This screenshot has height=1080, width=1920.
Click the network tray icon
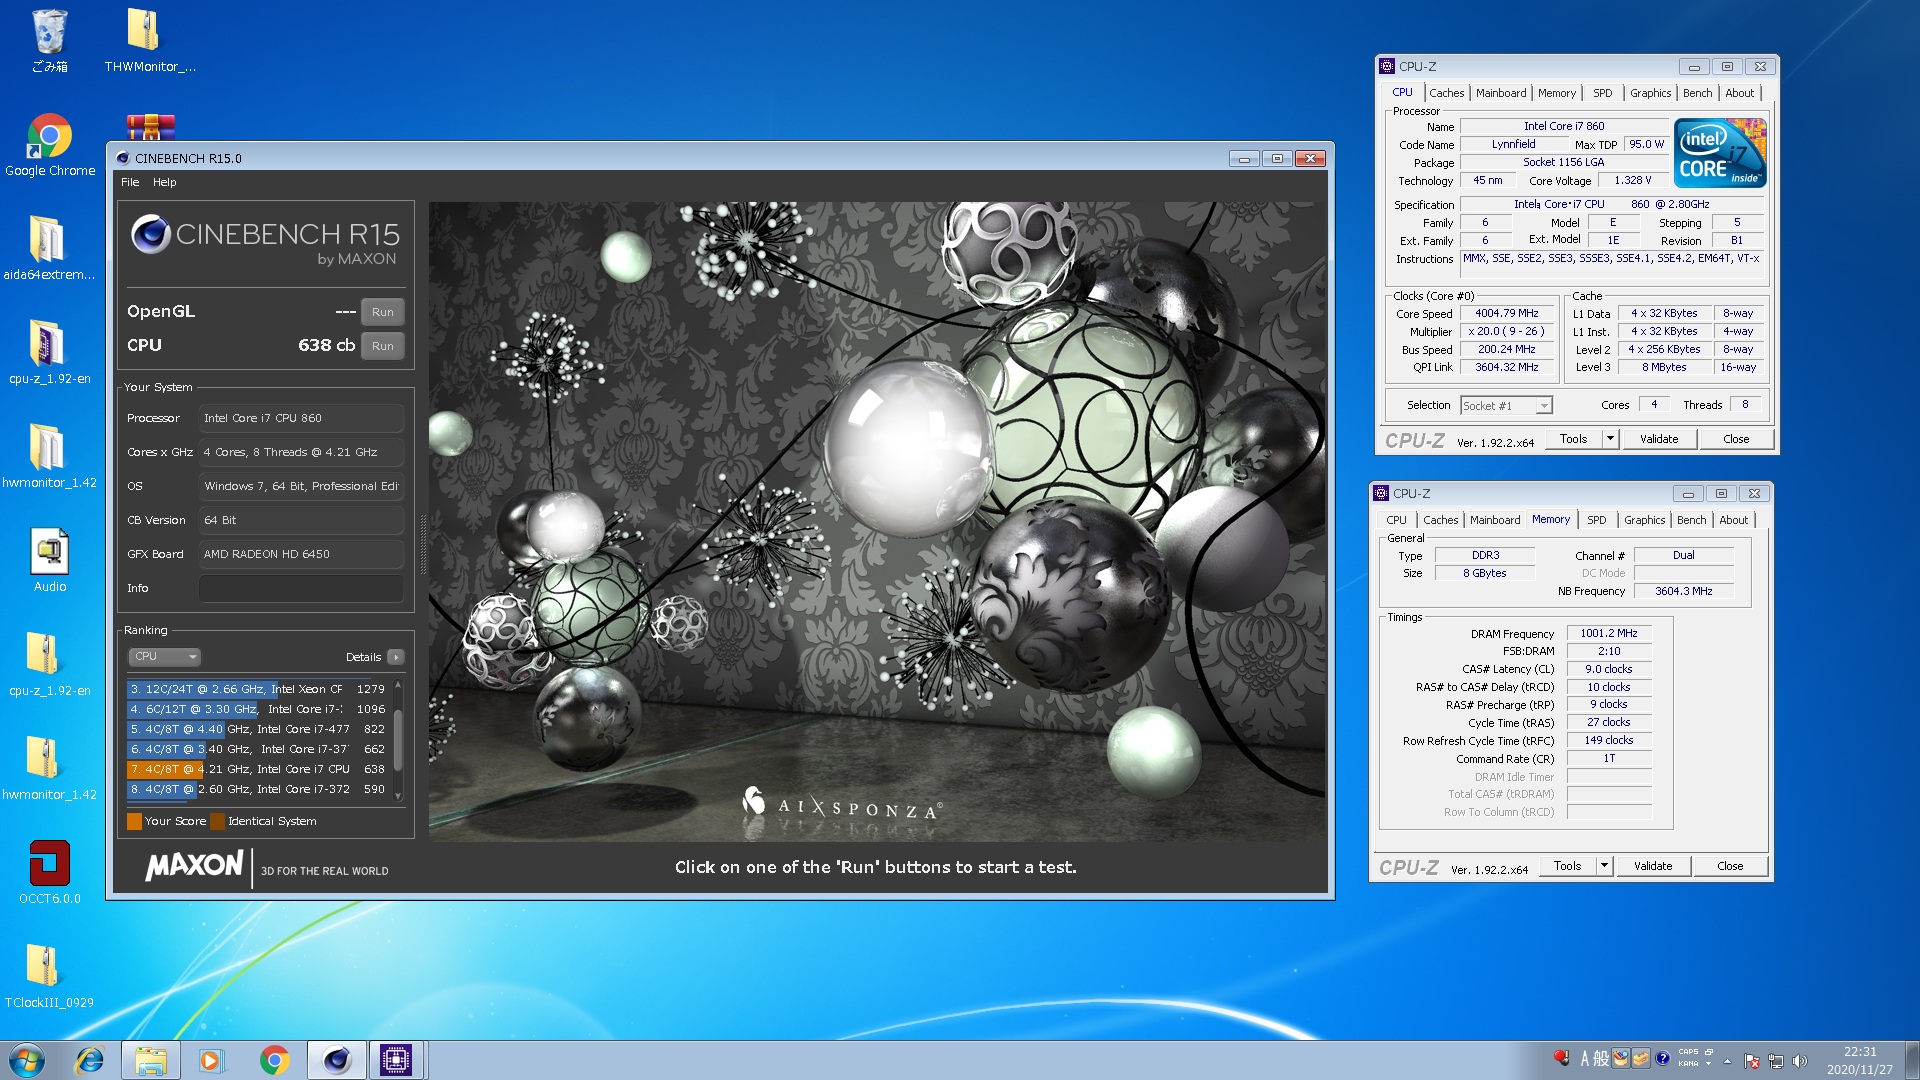pyautogui.click(x=1776, y=1061)
